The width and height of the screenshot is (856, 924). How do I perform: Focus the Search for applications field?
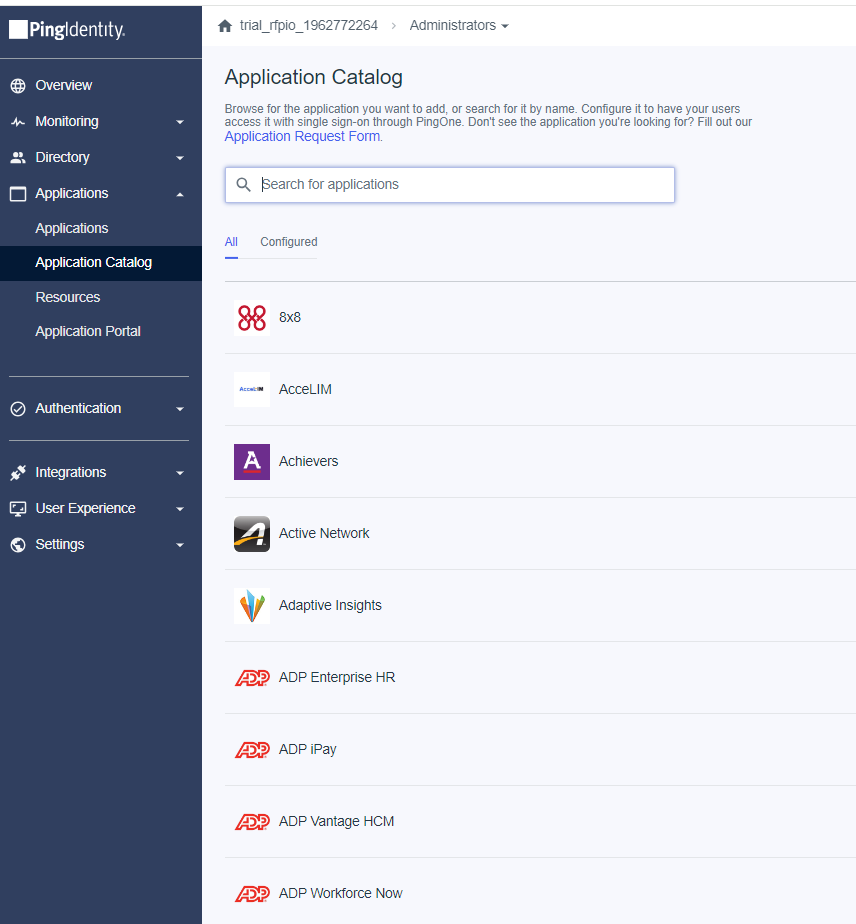[450, 185]
